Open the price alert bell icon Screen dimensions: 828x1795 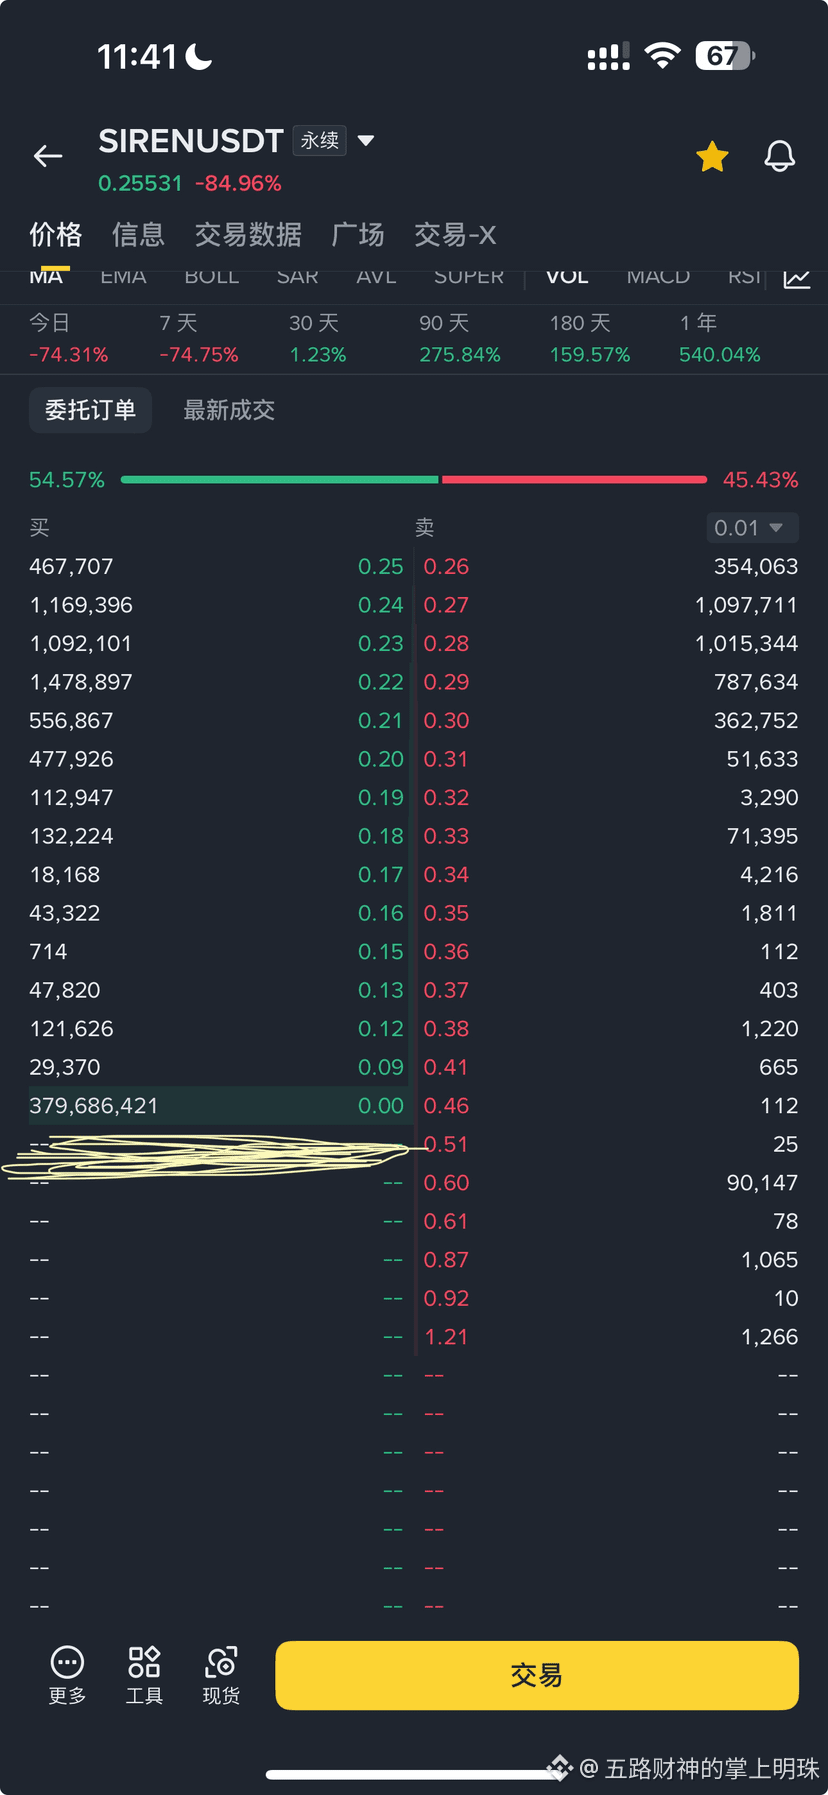[x=780, y=156]
